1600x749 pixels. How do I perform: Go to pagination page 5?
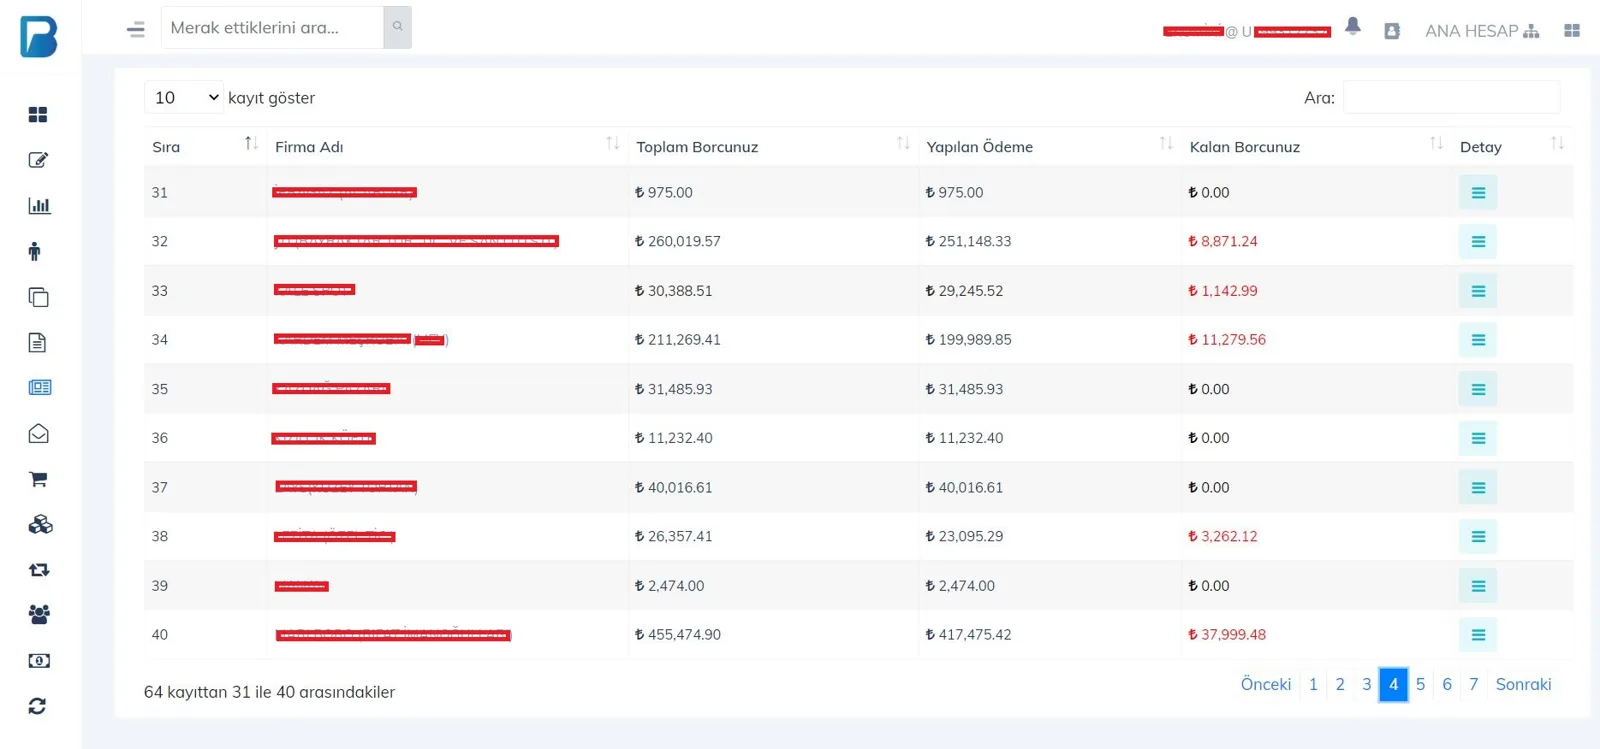(1420, 684)
